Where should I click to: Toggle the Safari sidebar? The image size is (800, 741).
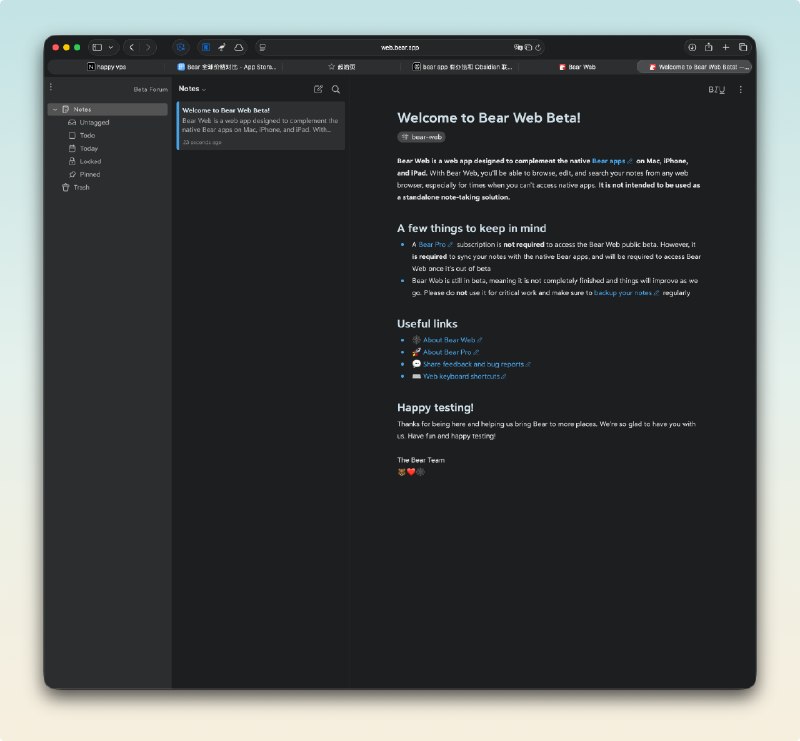[x=97, y=47]
